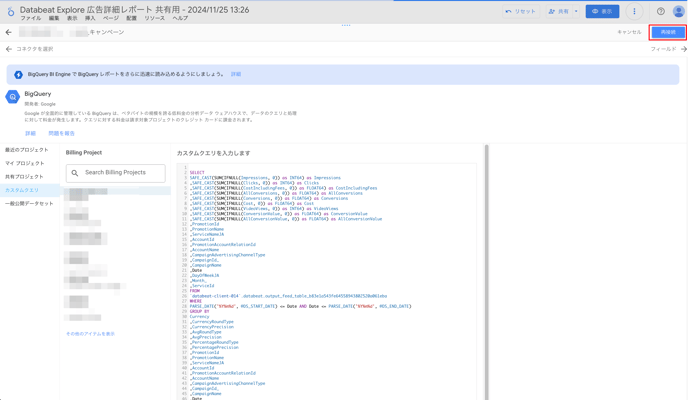Select 最近のプロジェクト in the sidebar
This screenshot has width=688, height=400.
tap(29, 150)
